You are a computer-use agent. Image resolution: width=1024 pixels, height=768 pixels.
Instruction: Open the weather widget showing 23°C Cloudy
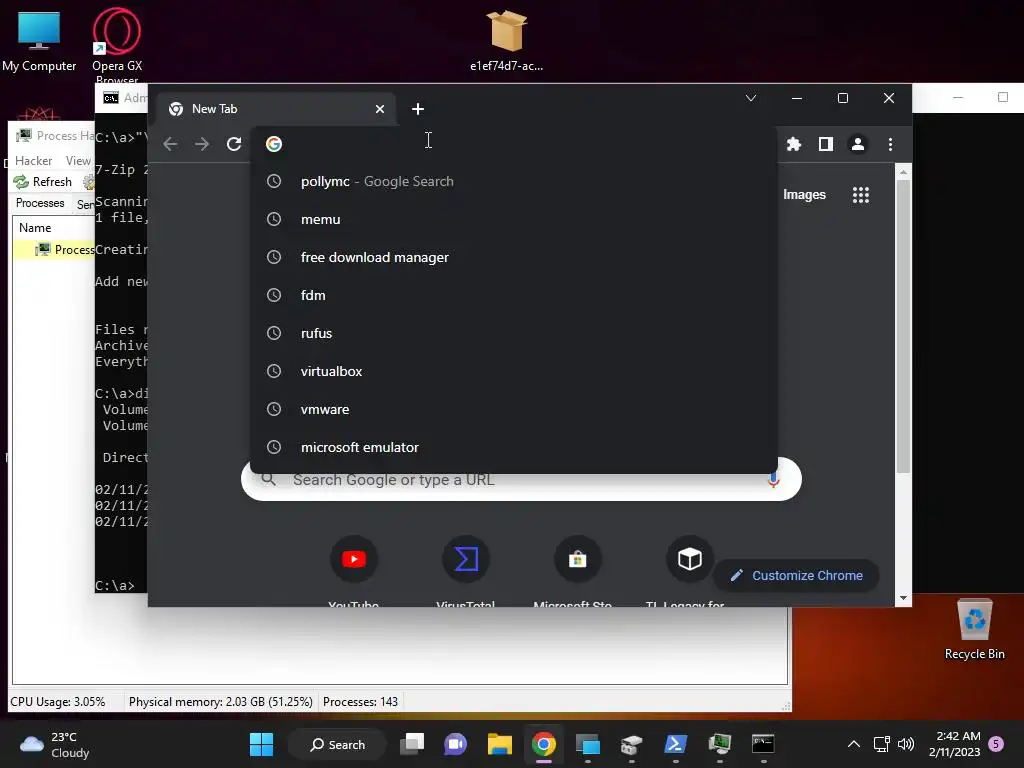(54, 744)
